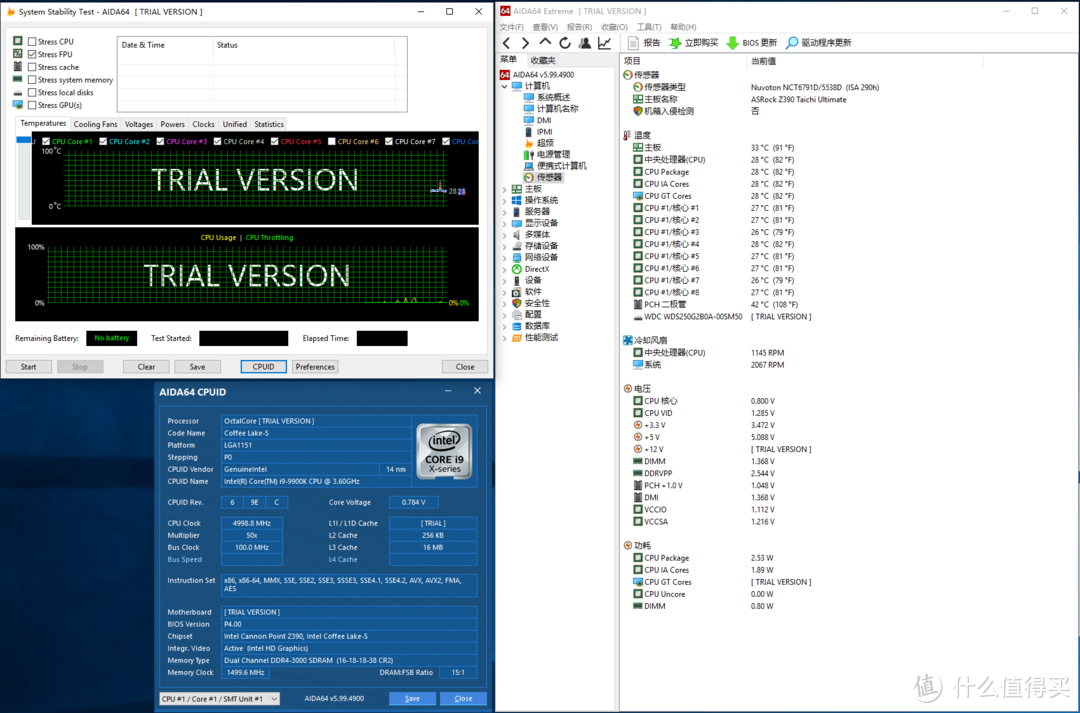The width and height of the screenshot is (1080, 713).
Task: Open the 查看(V) menu
Action: [545, 27]
